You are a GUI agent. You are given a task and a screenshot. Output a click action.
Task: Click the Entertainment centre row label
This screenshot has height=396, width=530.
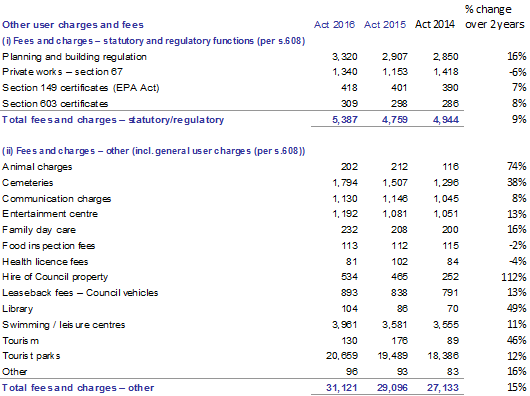(50, 214)
